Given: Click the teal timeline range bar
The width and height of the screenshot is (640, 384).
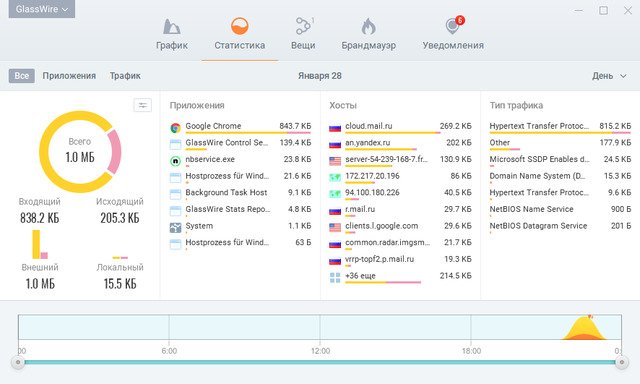Looking at the screenshot, I should [x=320, y=362].
